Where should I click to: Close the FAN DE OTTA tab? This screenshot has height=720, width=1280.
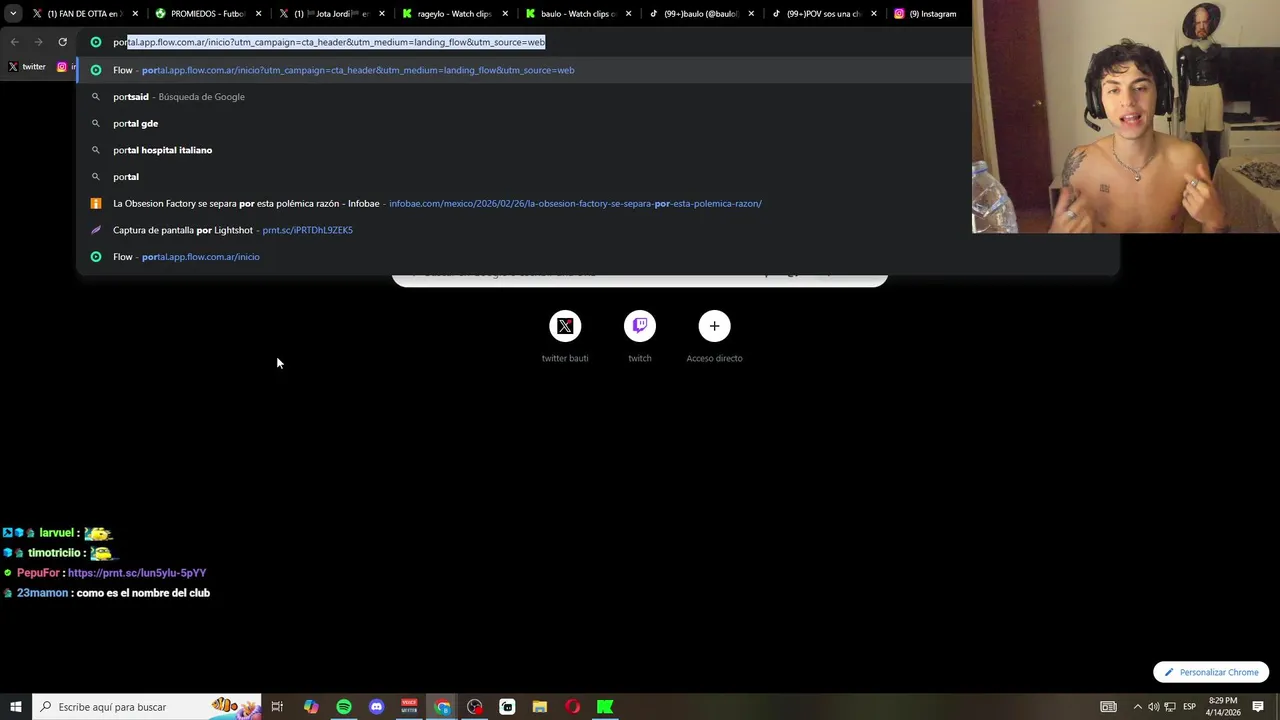click(135, 14)
